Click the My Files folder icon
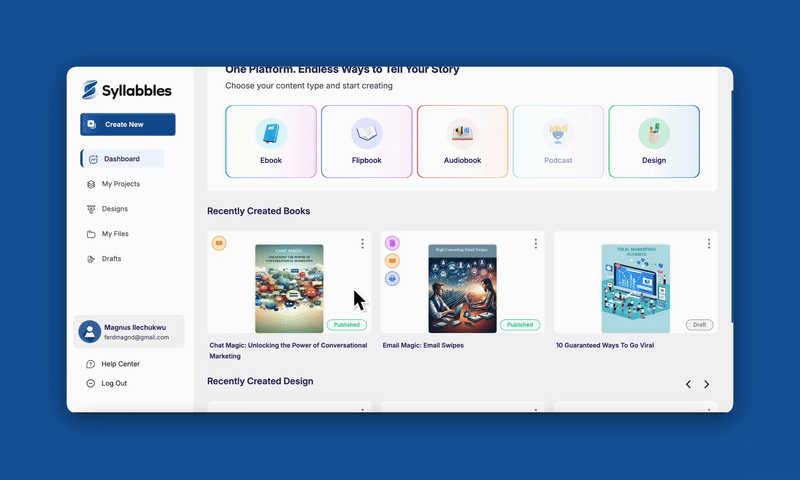800x480 pixels. (92, 234)
